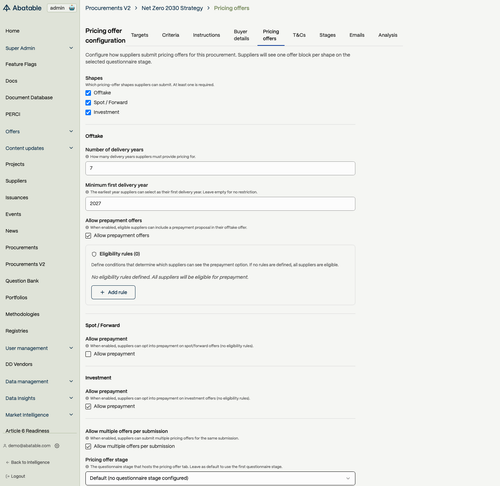The image size is (500, 486).
Task: Enable Allow prepayment under Spot / Forward
Action: (88, 354)
